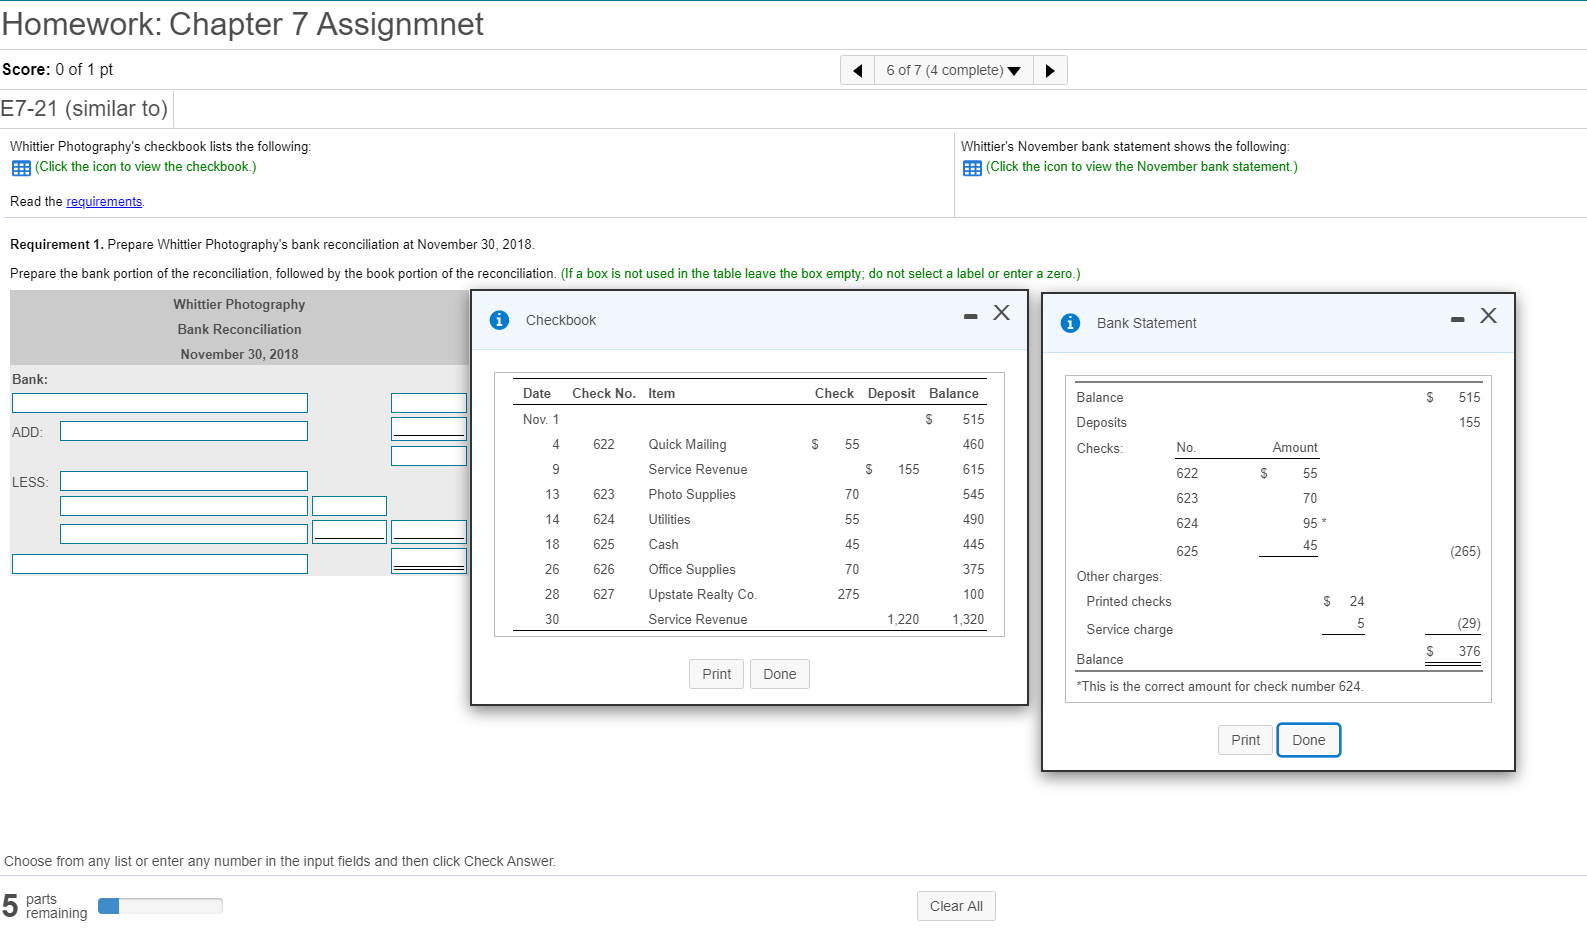Click the November bank statement table icon
Viewport: 1587px width, 930px height.
(972, 168)
